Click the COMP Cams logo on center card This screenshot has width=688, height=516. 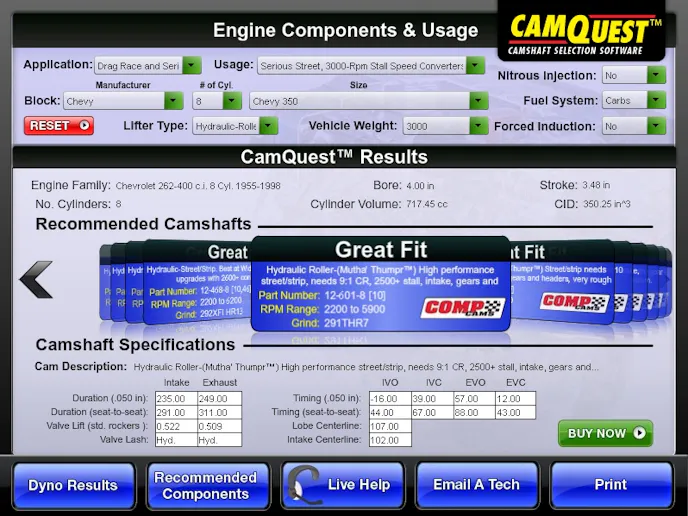point(464,307)
